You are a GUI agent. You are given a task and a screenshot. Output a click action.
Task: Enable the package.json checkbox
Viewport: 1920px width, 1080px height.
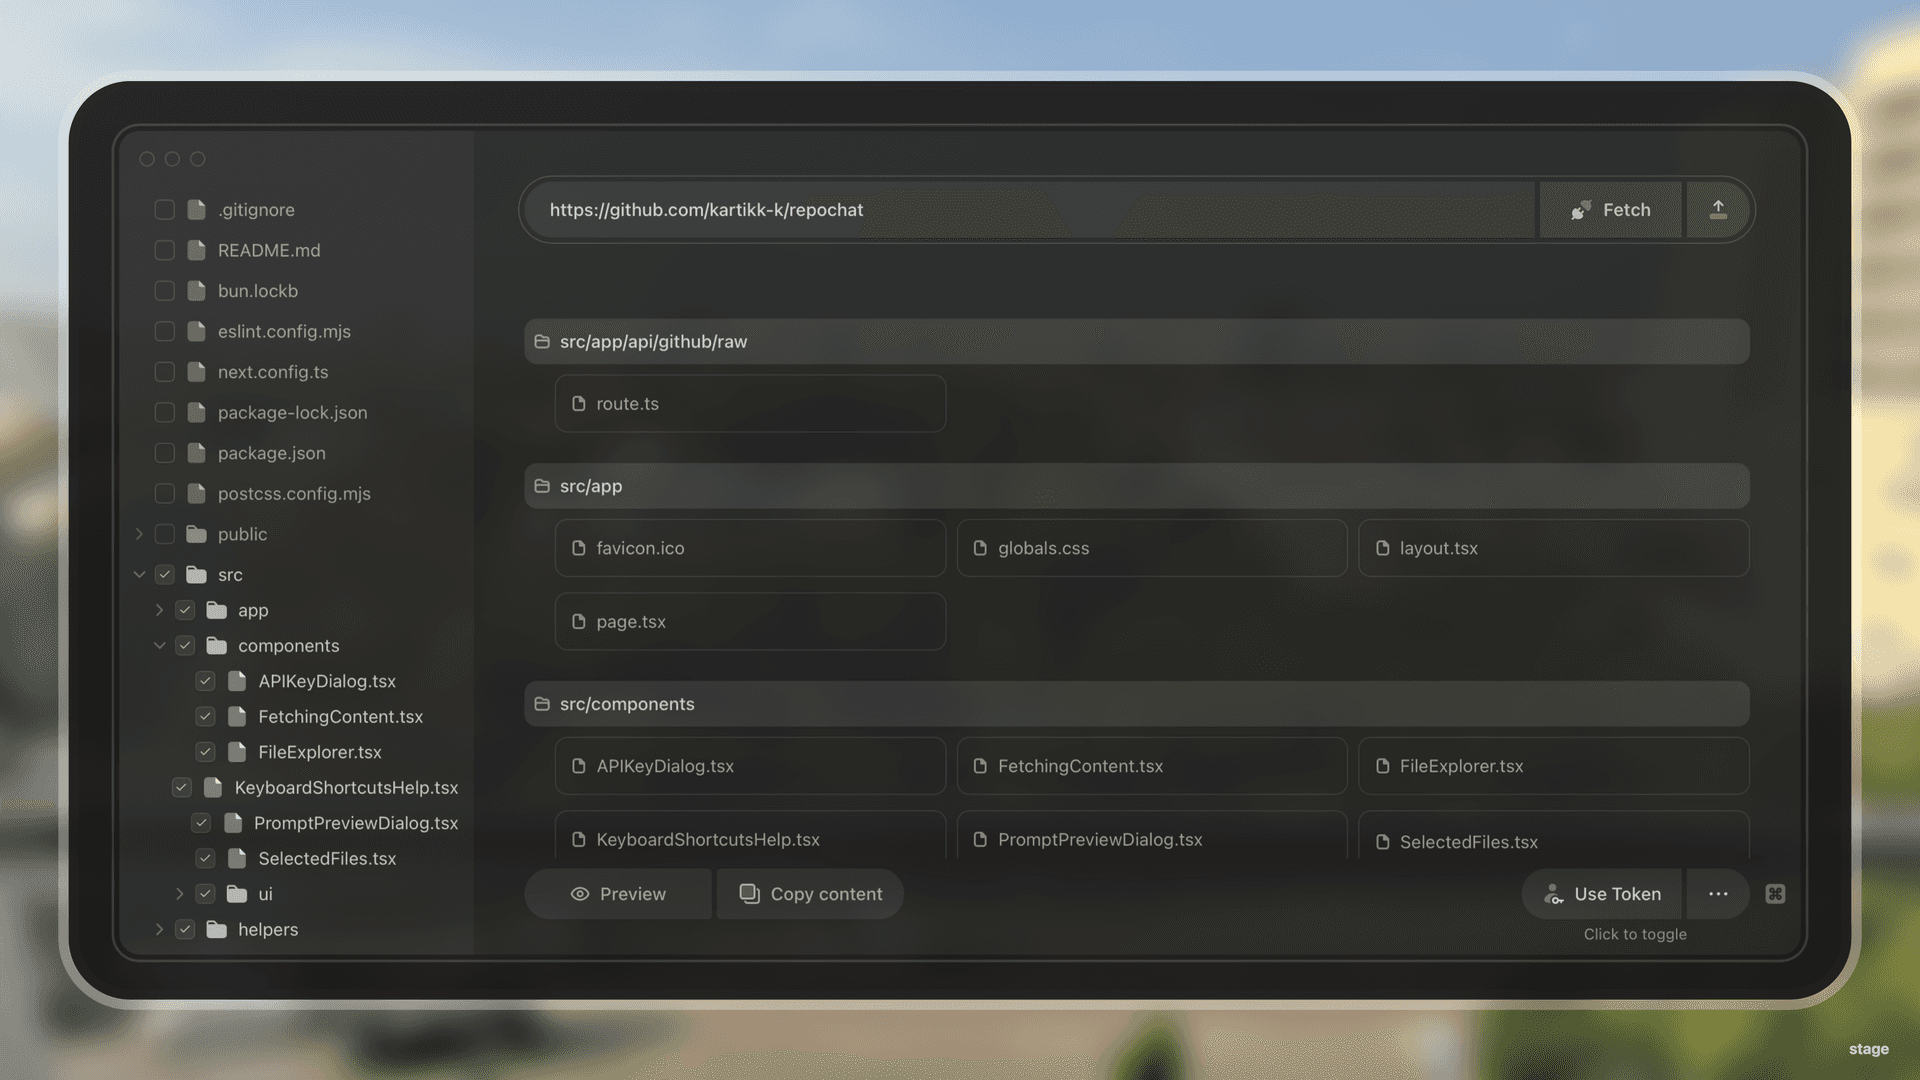(165, 453)
